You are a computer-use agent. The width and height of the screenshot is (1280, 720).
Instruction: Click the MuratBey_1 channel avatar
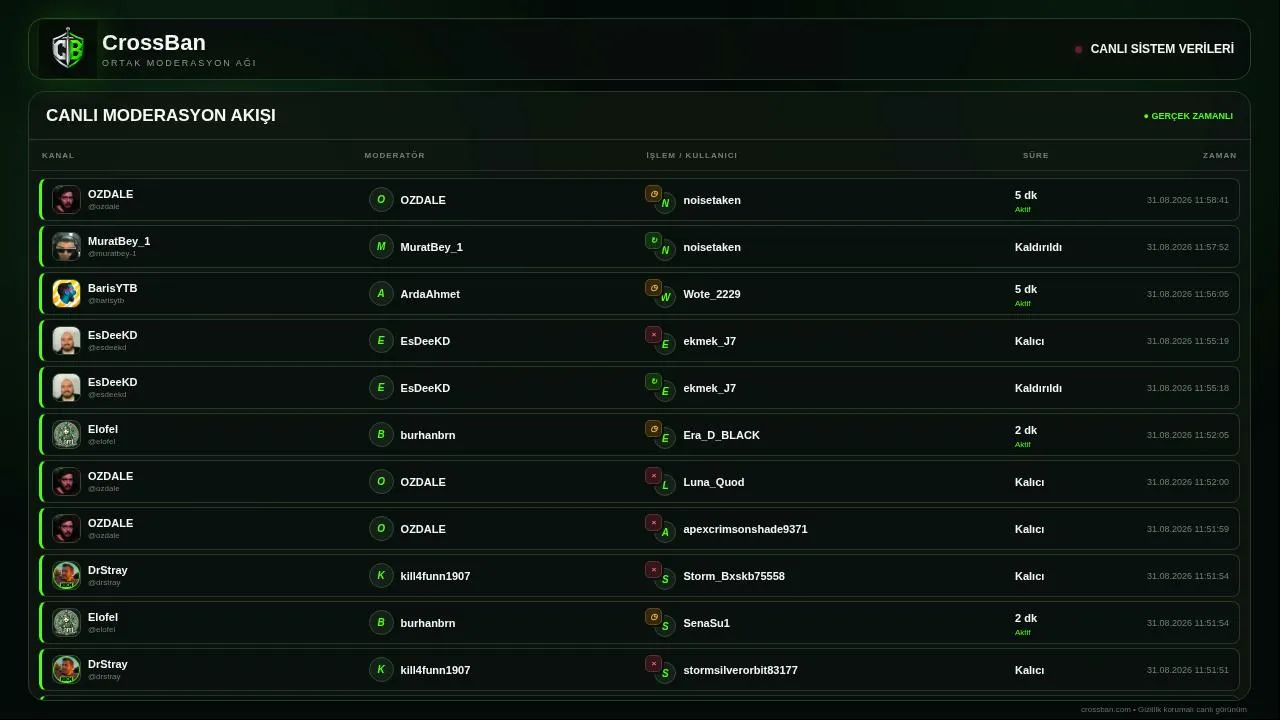point(66,246)
